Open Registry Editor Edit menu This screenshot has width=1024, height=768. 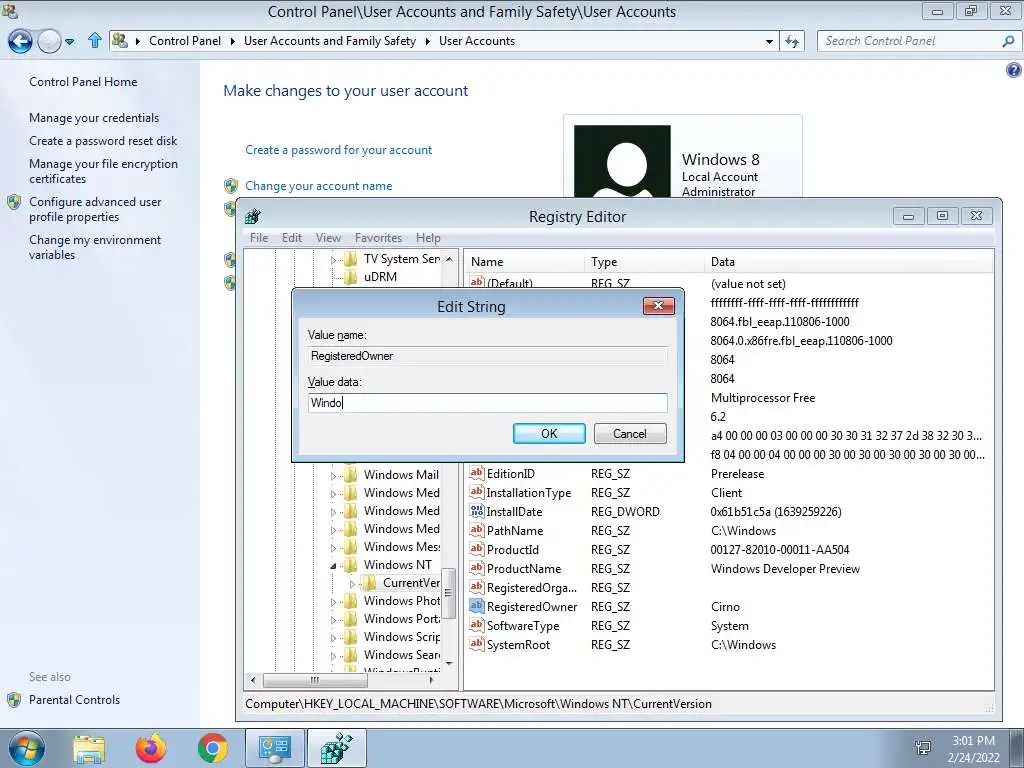291,238
